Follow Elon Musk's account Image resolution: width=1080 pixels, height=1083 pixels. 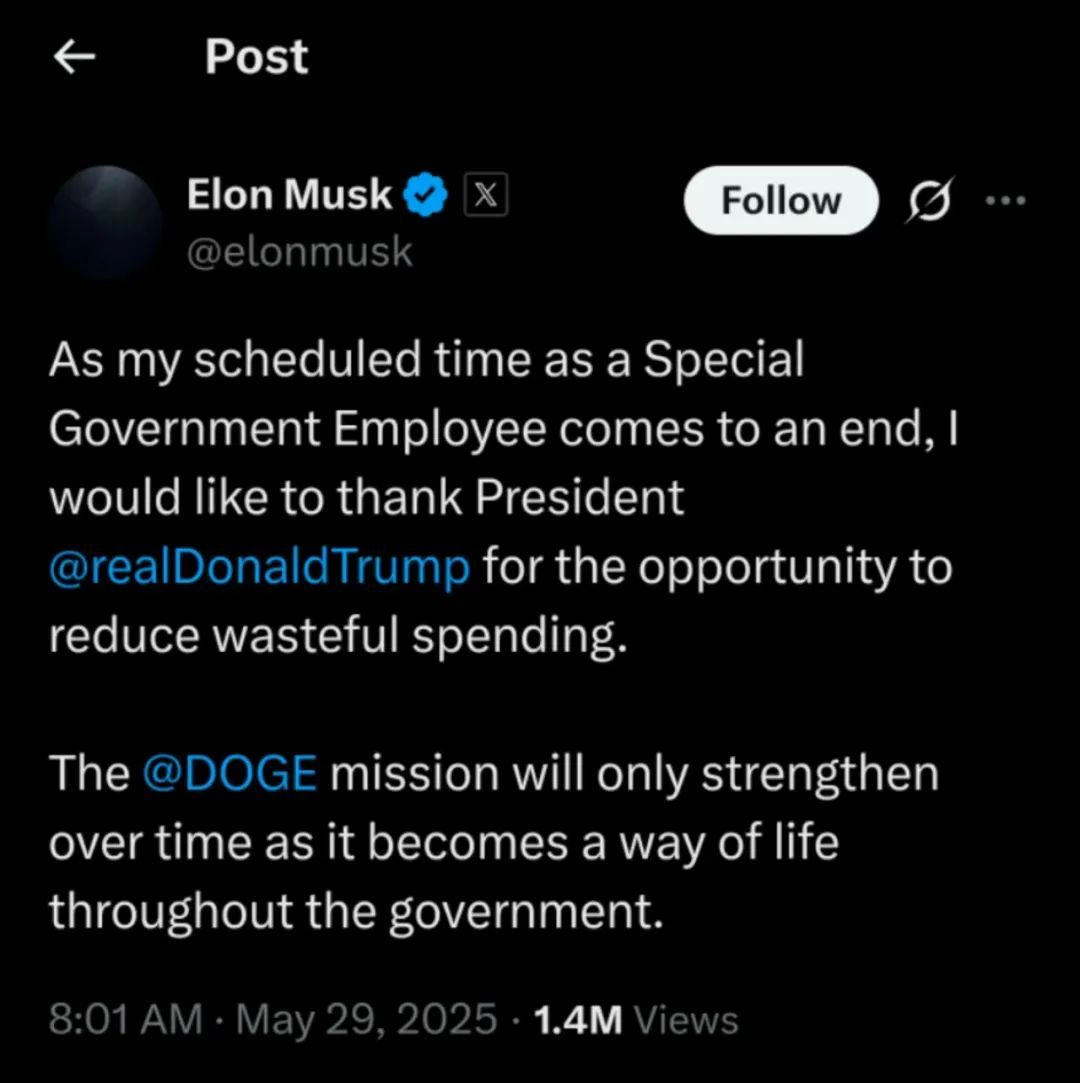(x=781, y=200)
